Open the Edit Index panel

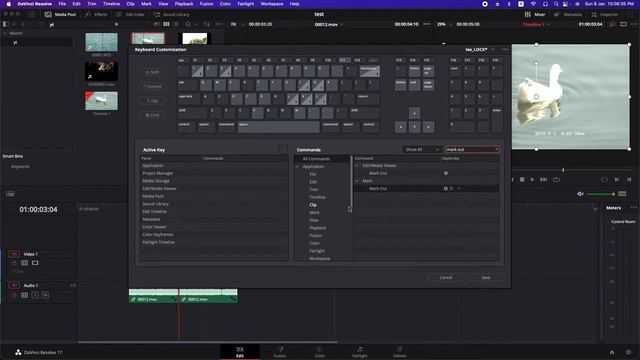pyautogui.click(x=130, y=14)
